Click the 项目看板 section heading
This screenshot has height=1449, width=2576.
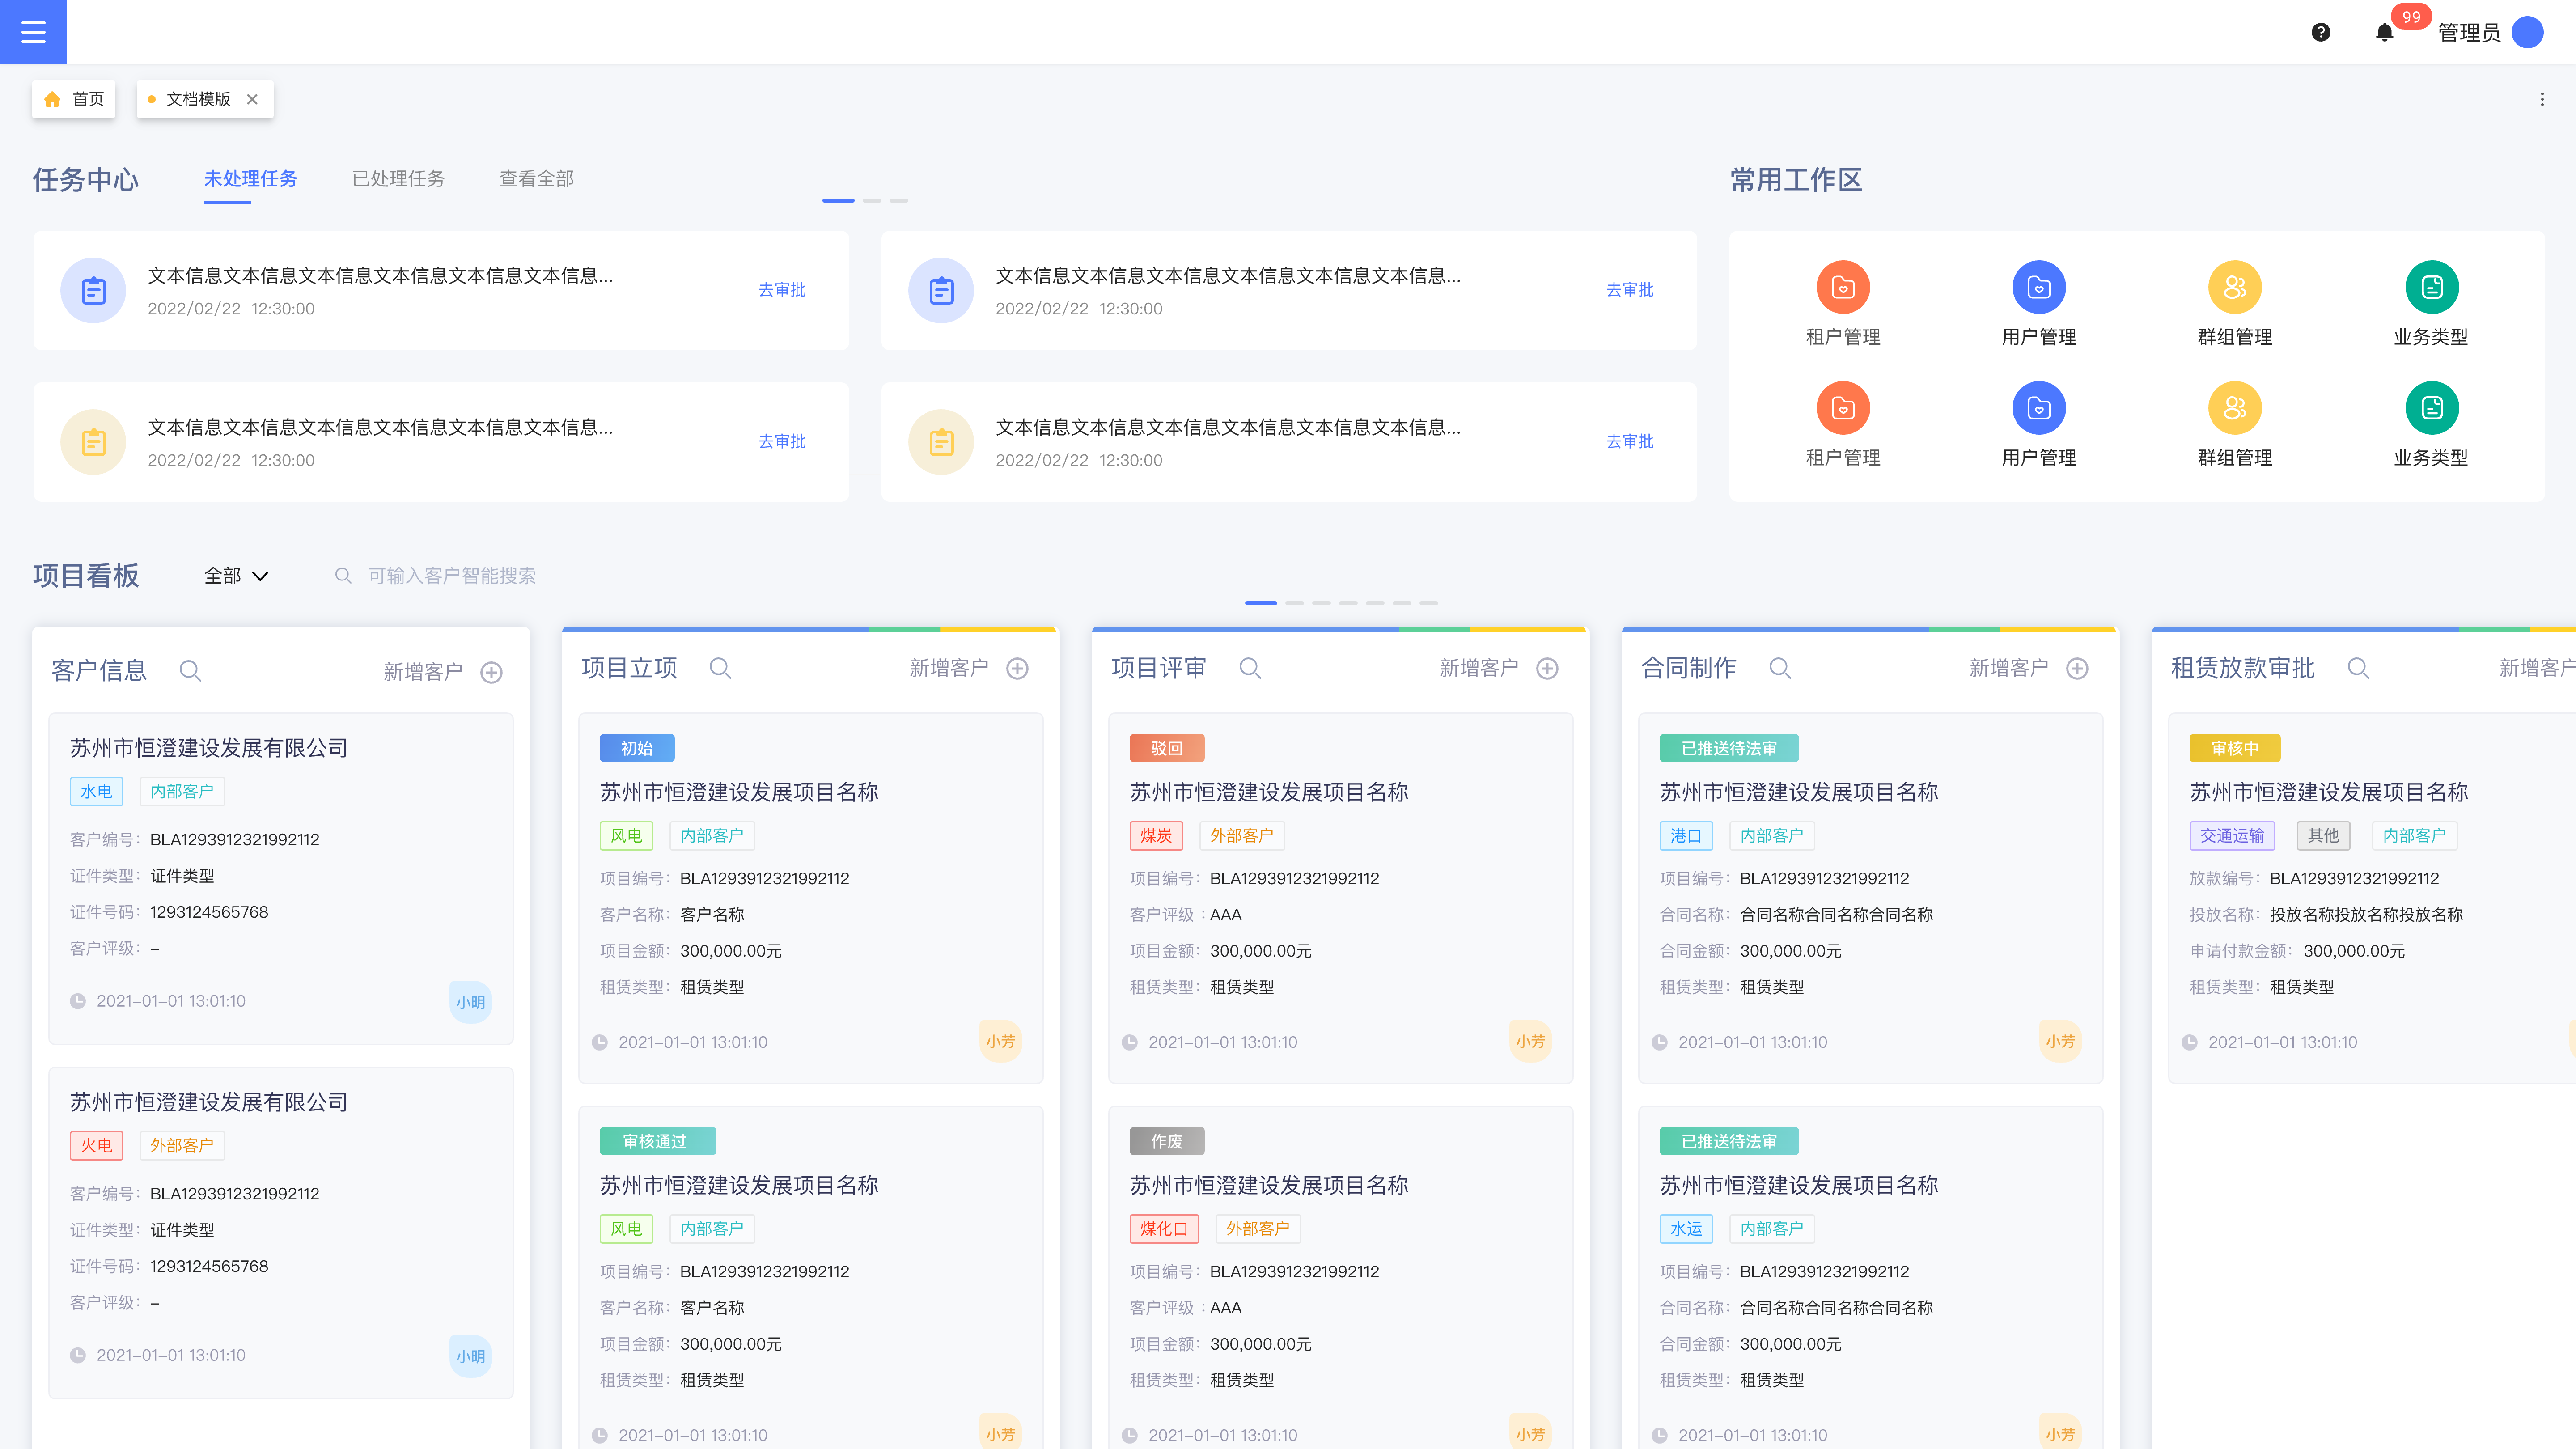86,576
